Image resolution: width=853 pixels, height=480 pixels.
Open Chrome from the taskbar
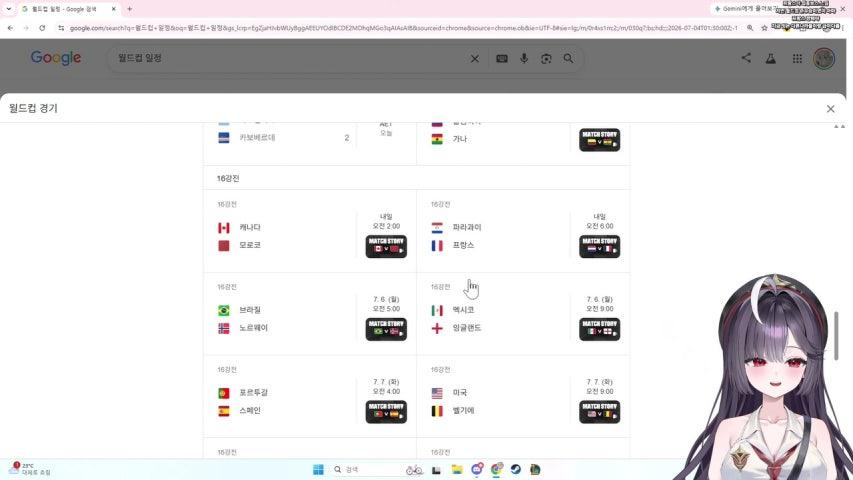(x=496, y=470)
